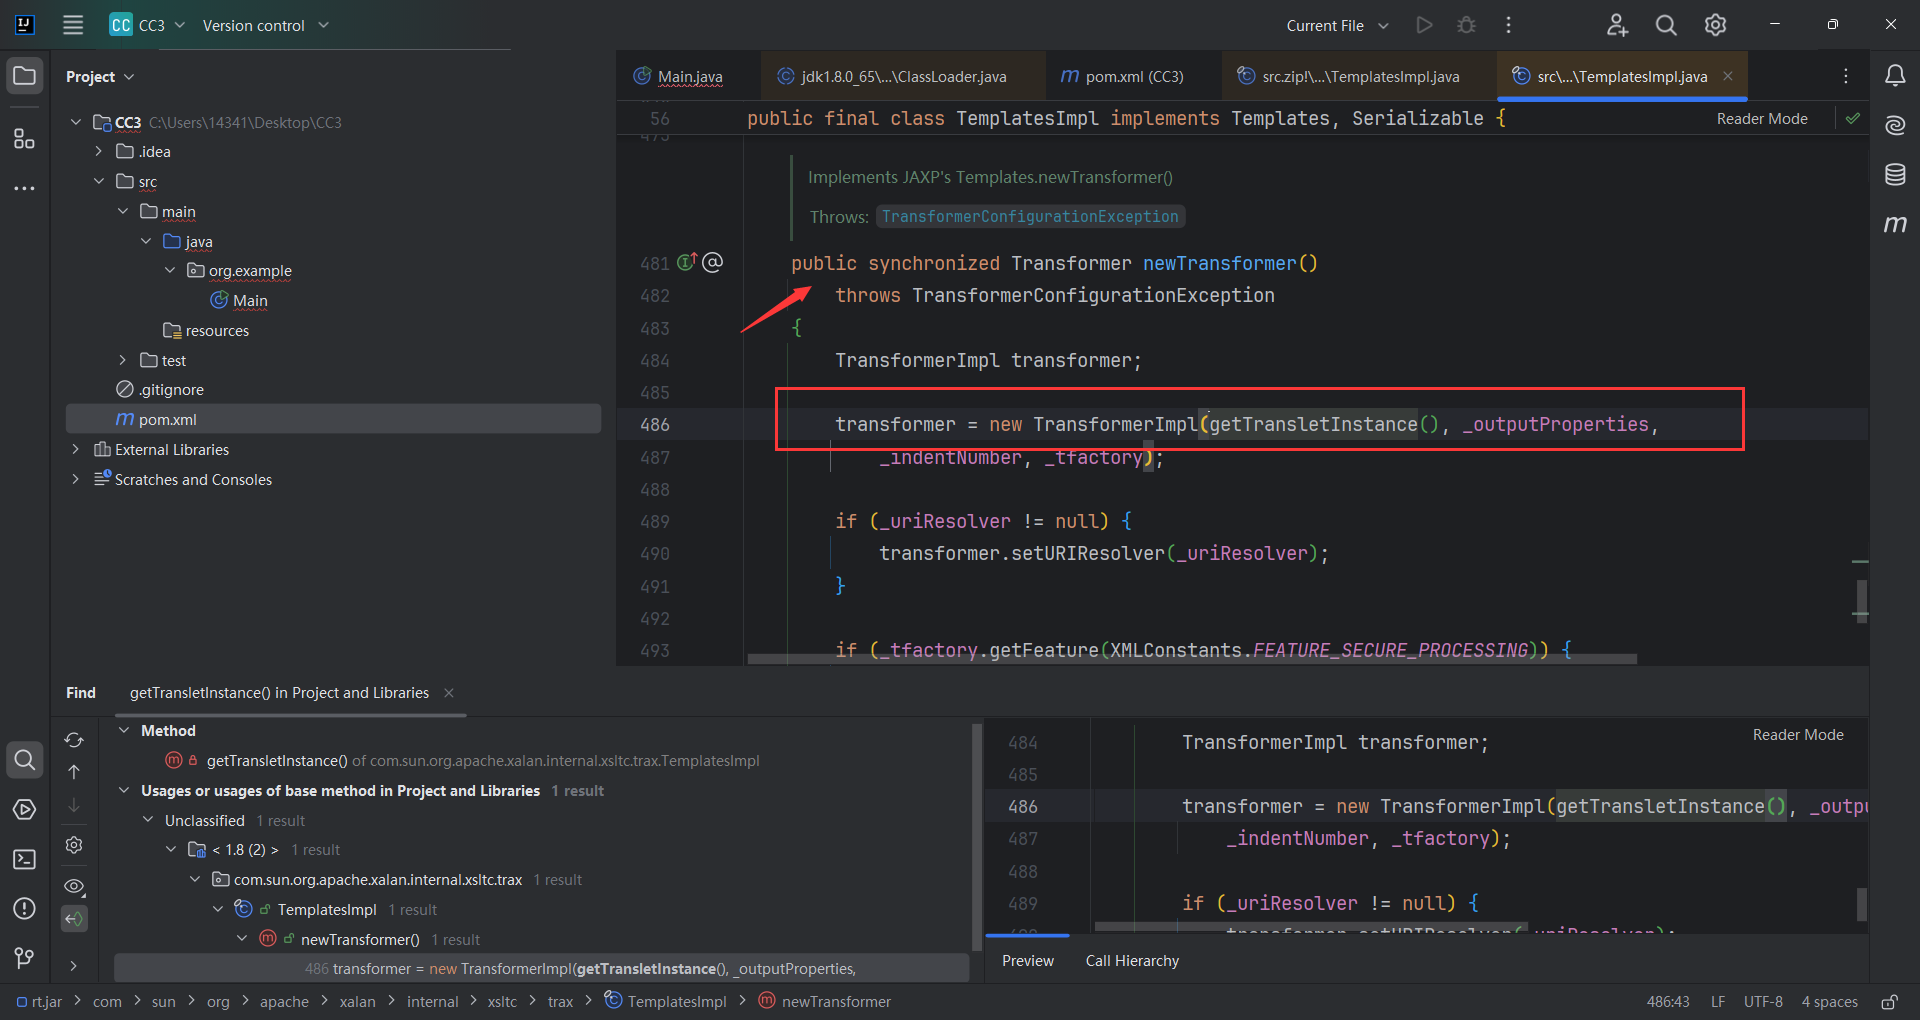1920x1020 pixels.
Task: Click the rt.jar breadcrumb
Action: (39, 1001)
